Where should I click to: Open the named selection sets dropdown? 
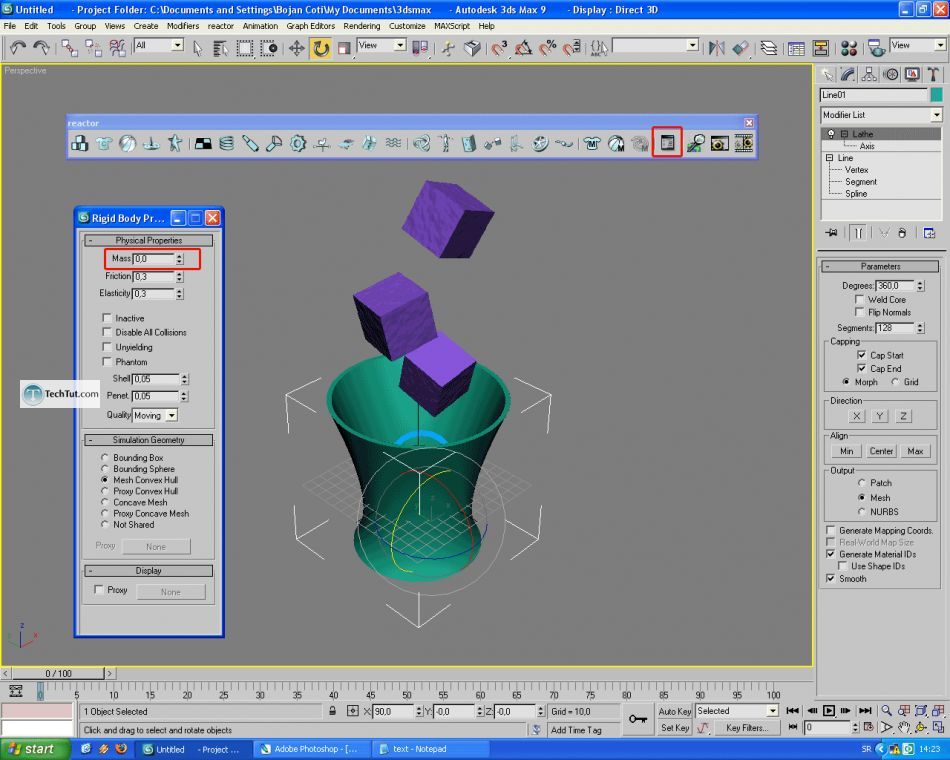[x=656, y=45]
